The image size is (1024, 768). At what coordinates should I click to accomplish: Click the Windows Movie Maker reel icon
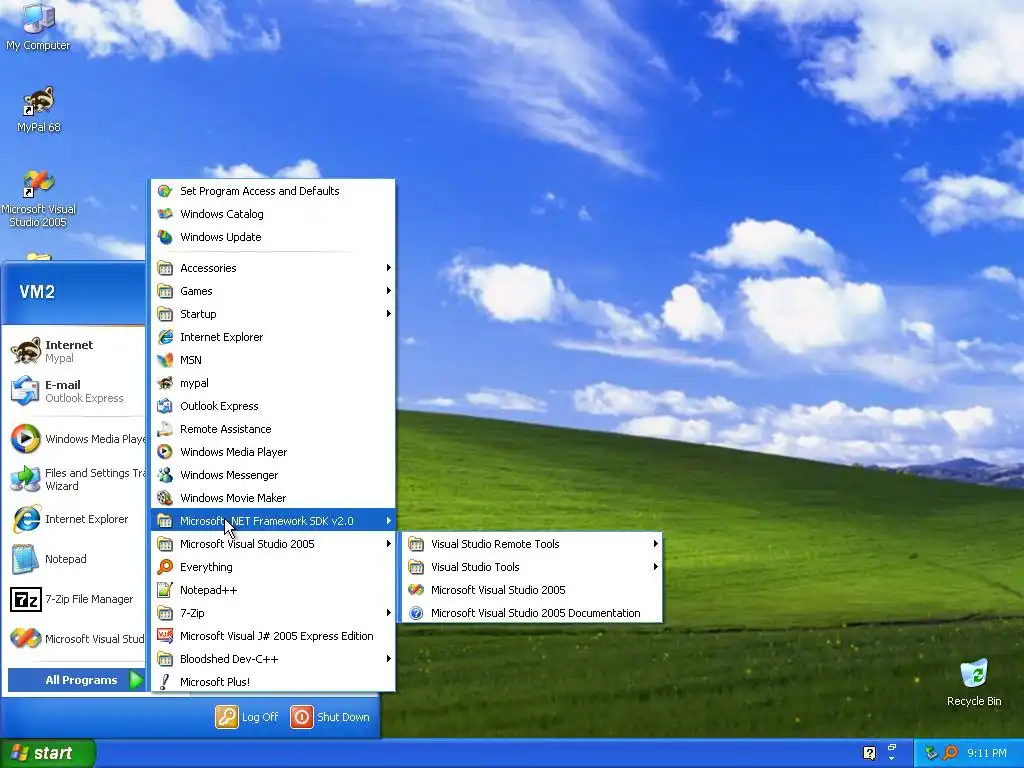tap(165, 498)
